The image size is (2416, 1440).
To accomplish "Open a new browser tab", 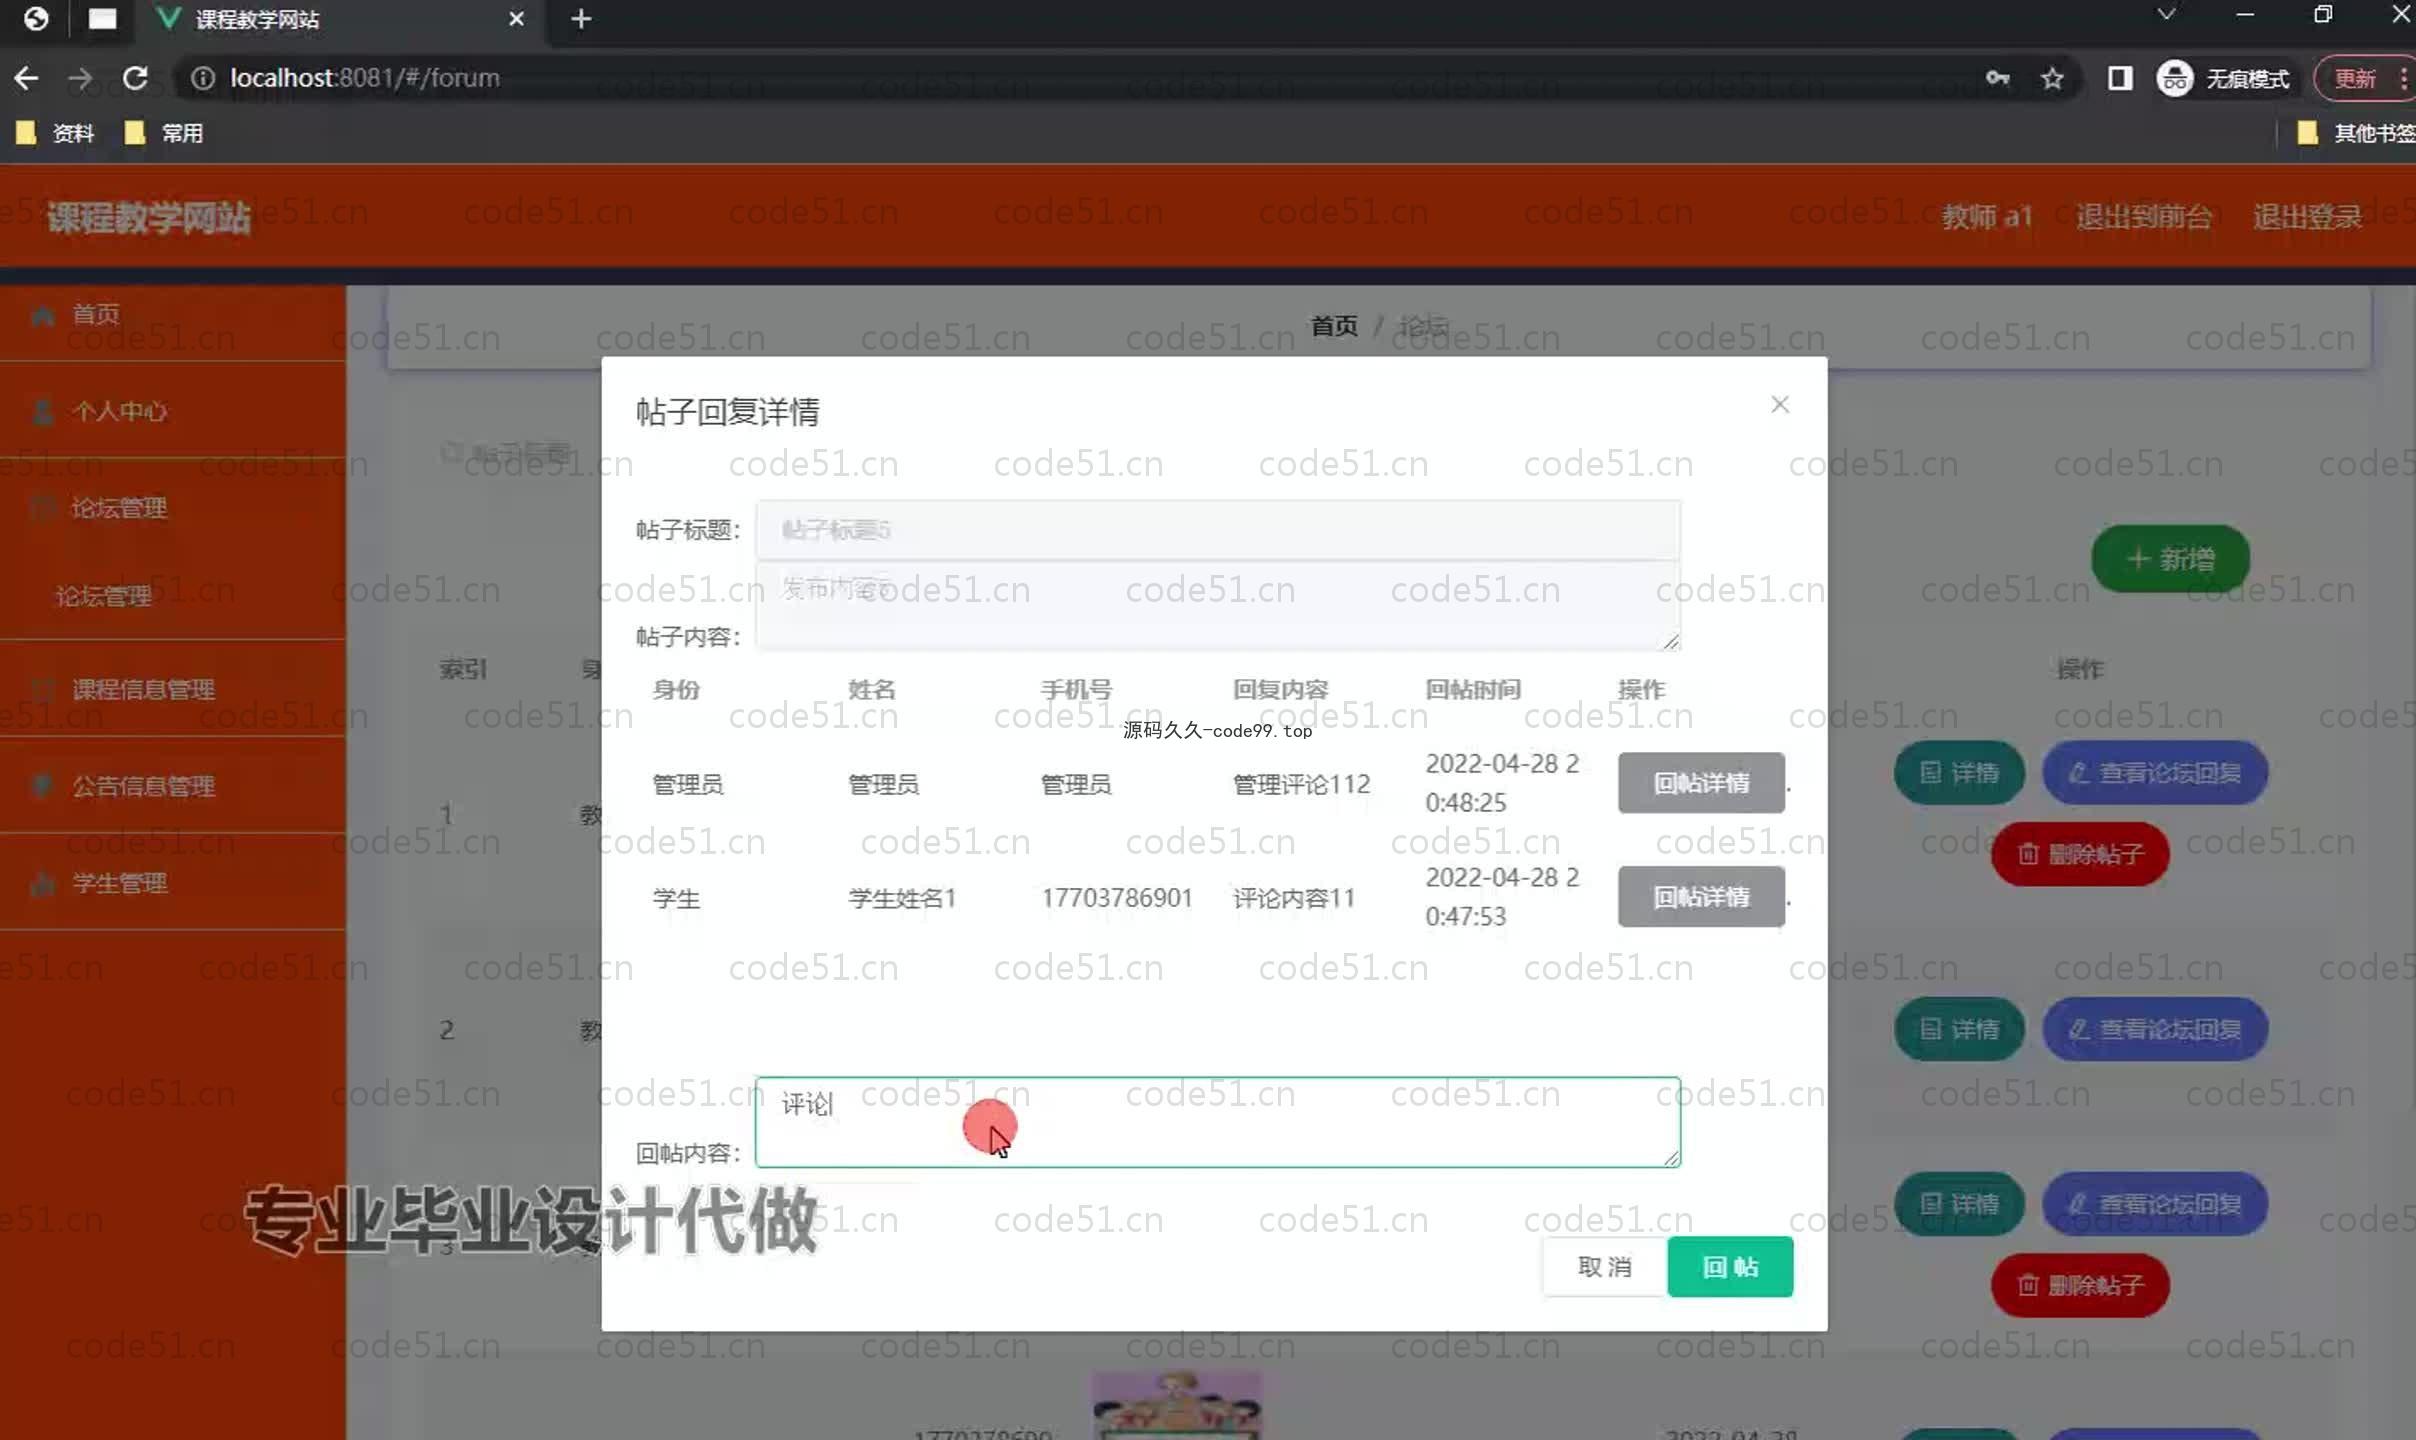I will coord(581,19).
